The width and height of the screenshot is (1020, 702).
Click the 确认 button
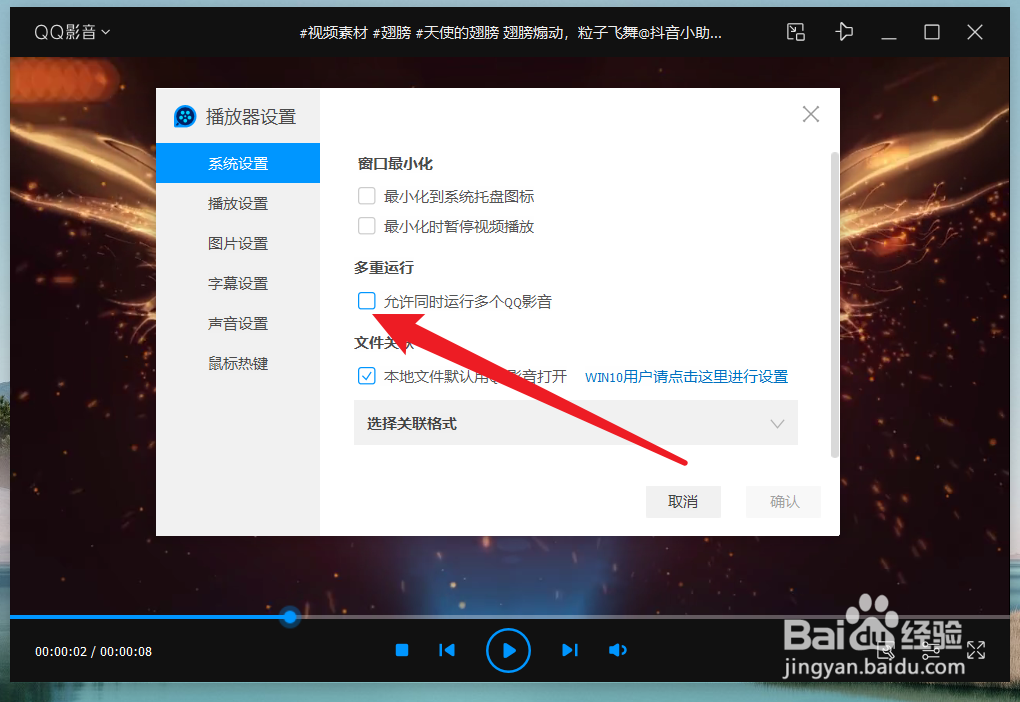pos(784,502)
